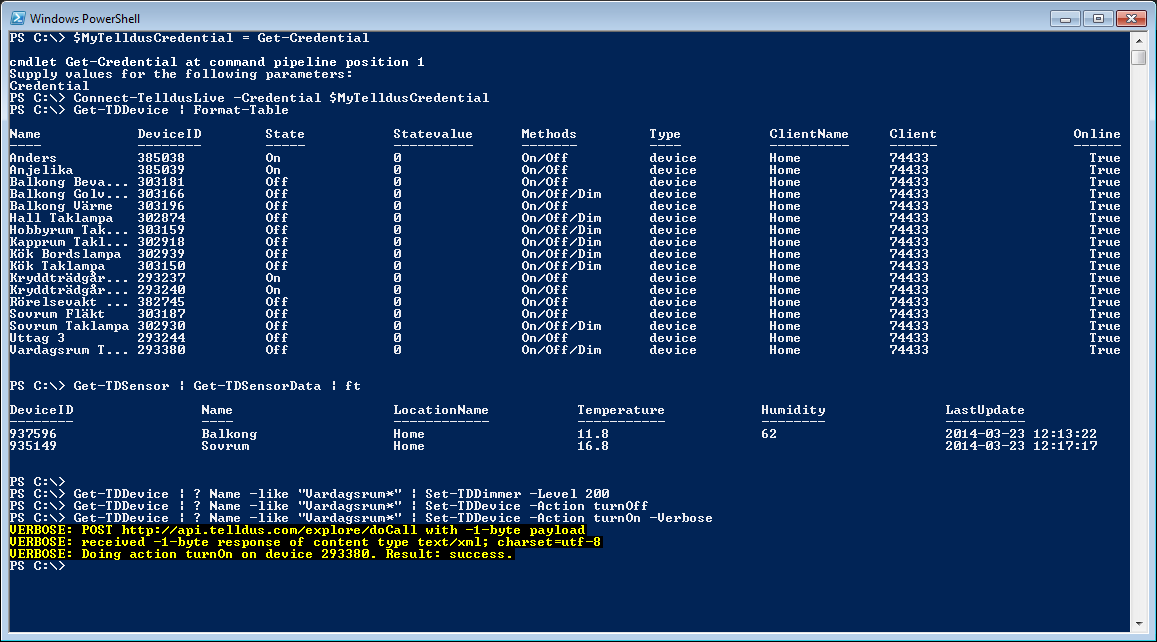Click device ID 303166
The image size is (1157, 642).
[x=161, y=194]
